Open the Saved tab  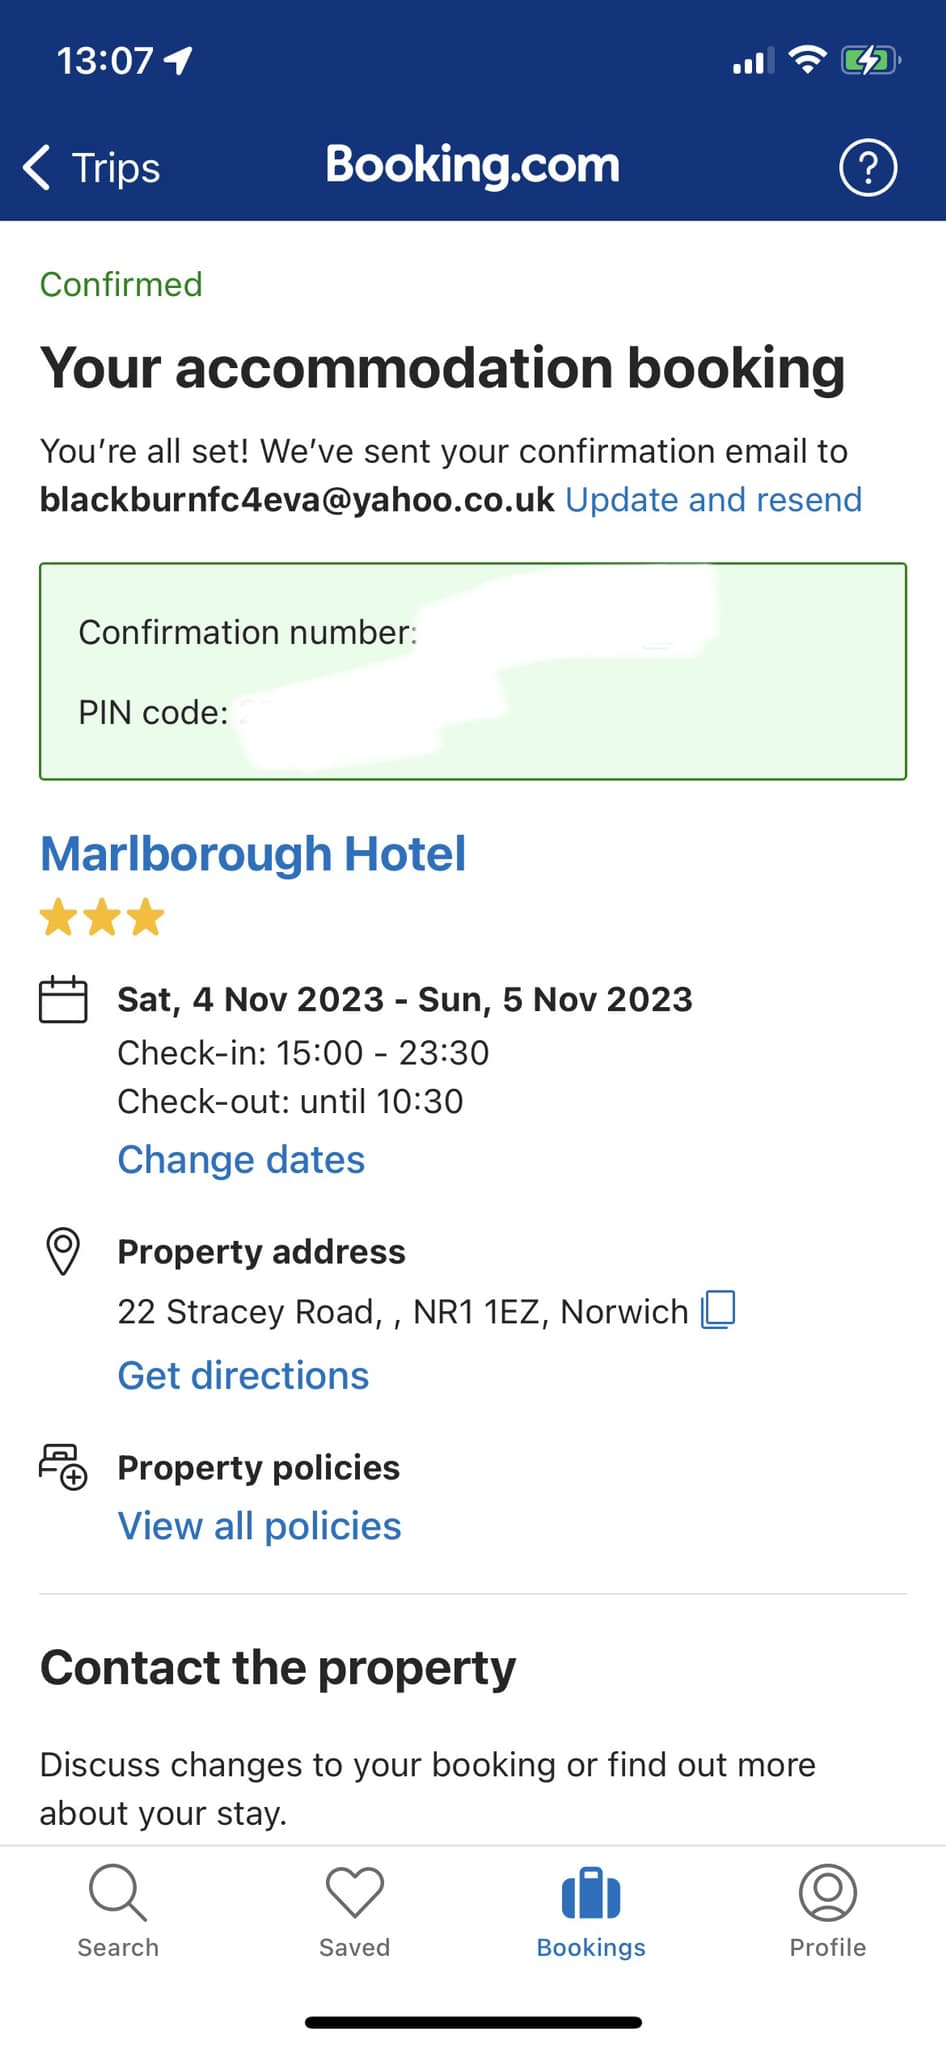355,1911
